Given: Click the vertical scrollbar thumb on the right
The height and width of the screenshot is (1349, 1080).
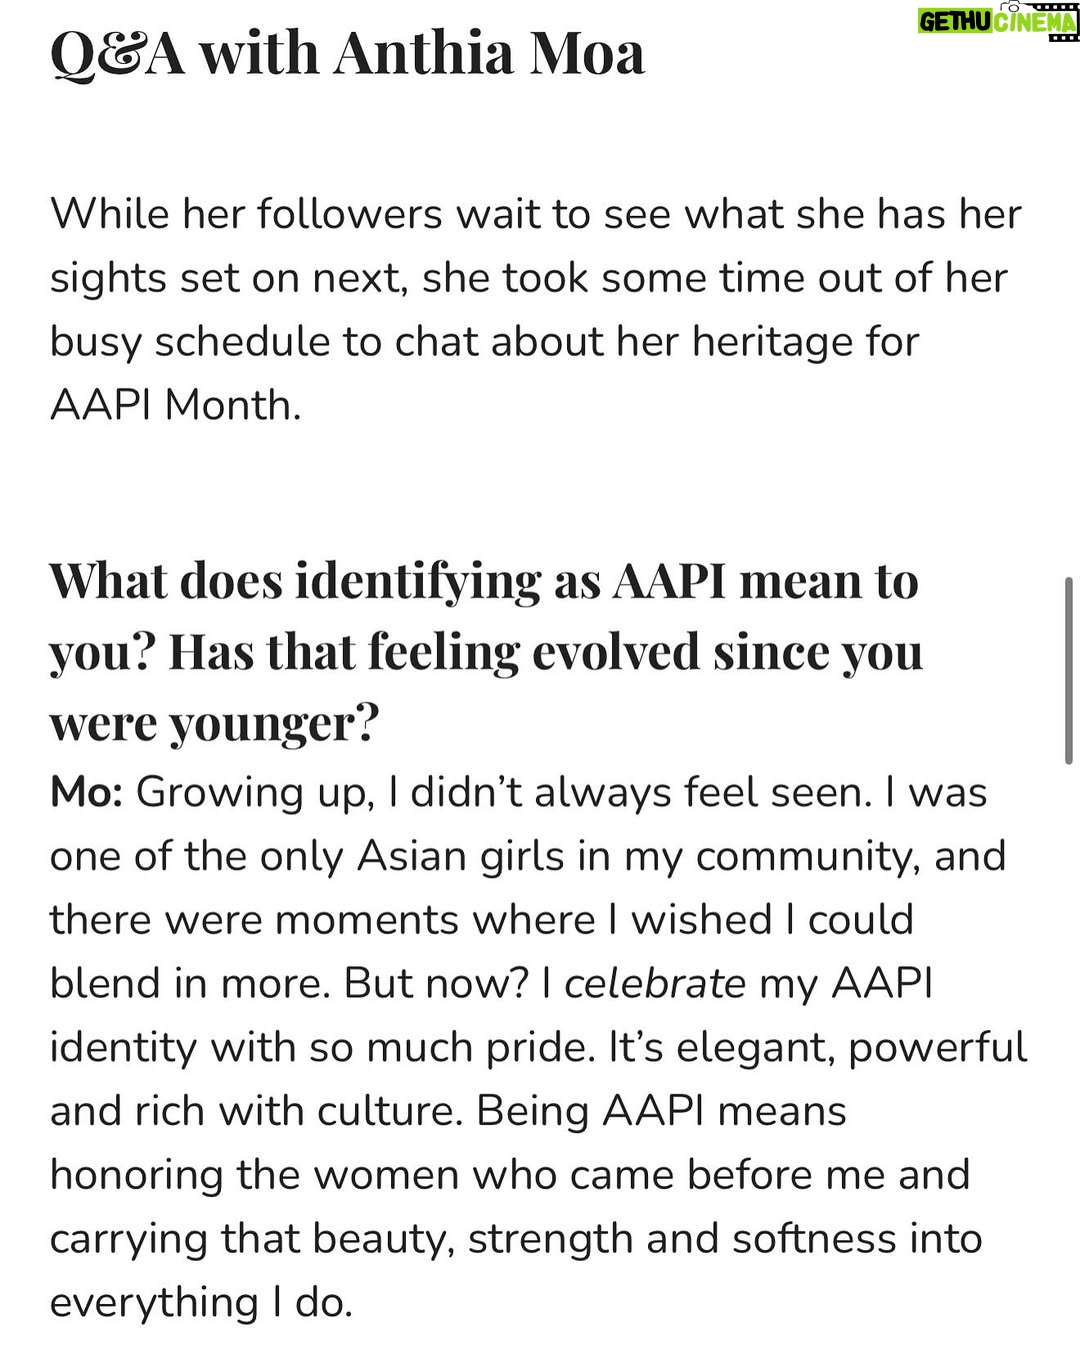Looking at the screenshot, I should (1069, 671).
